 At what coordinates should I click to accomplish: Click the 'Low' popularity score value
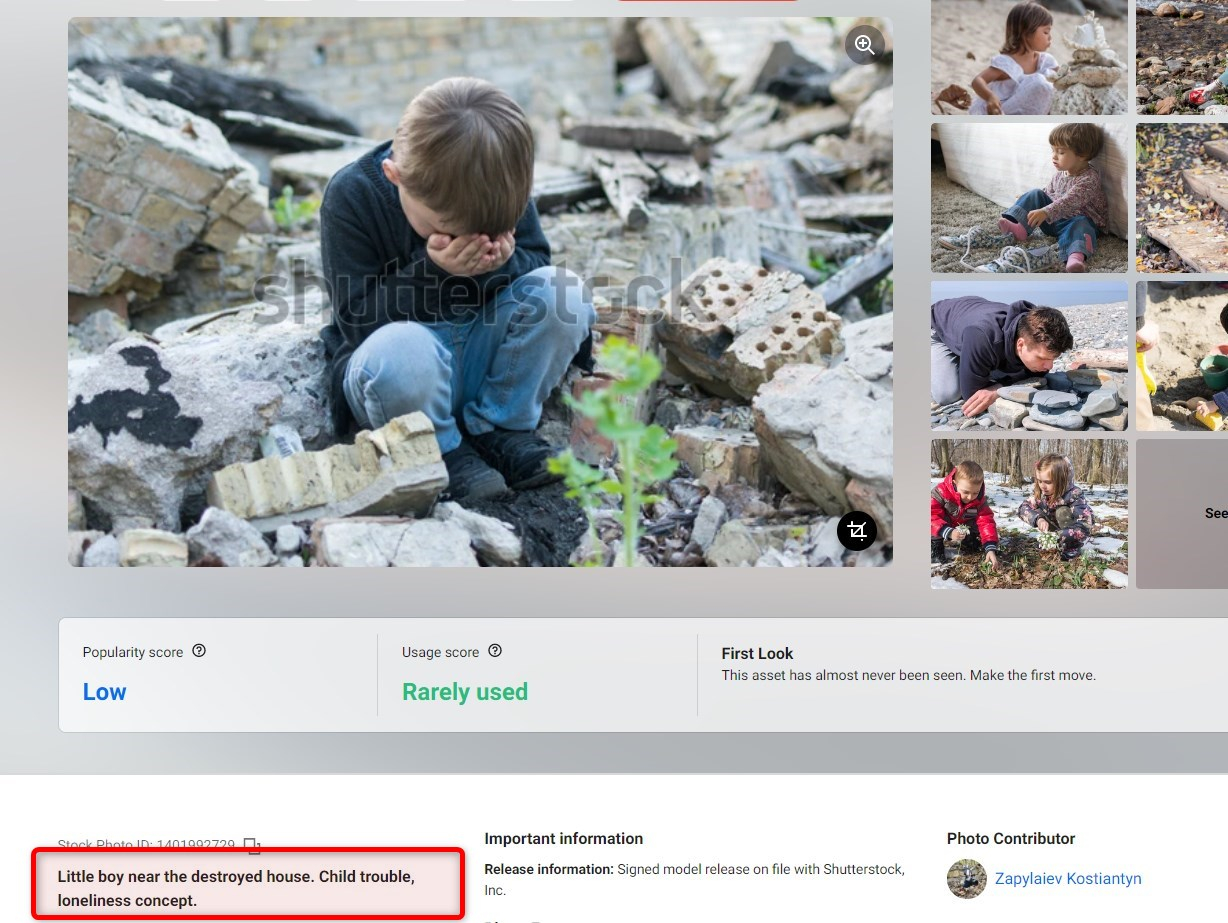pos(105,692)
